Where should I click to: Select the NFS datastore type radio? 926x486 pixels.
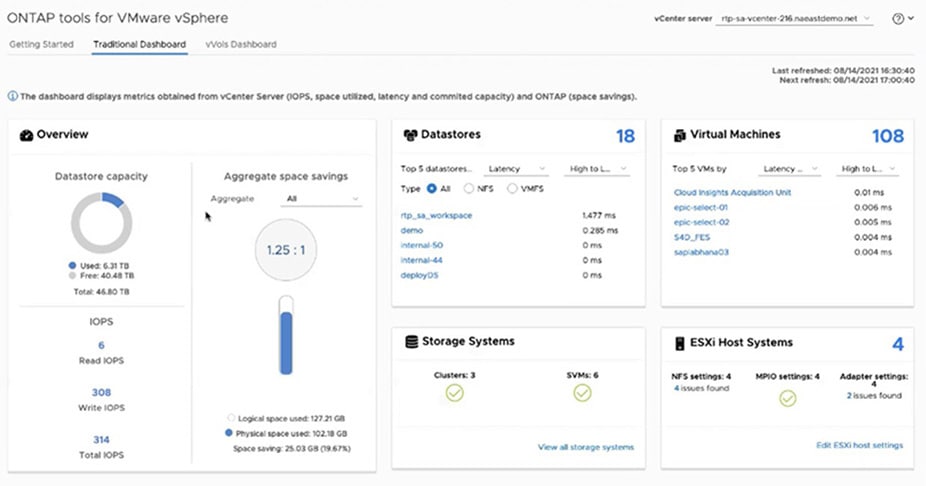469,188
